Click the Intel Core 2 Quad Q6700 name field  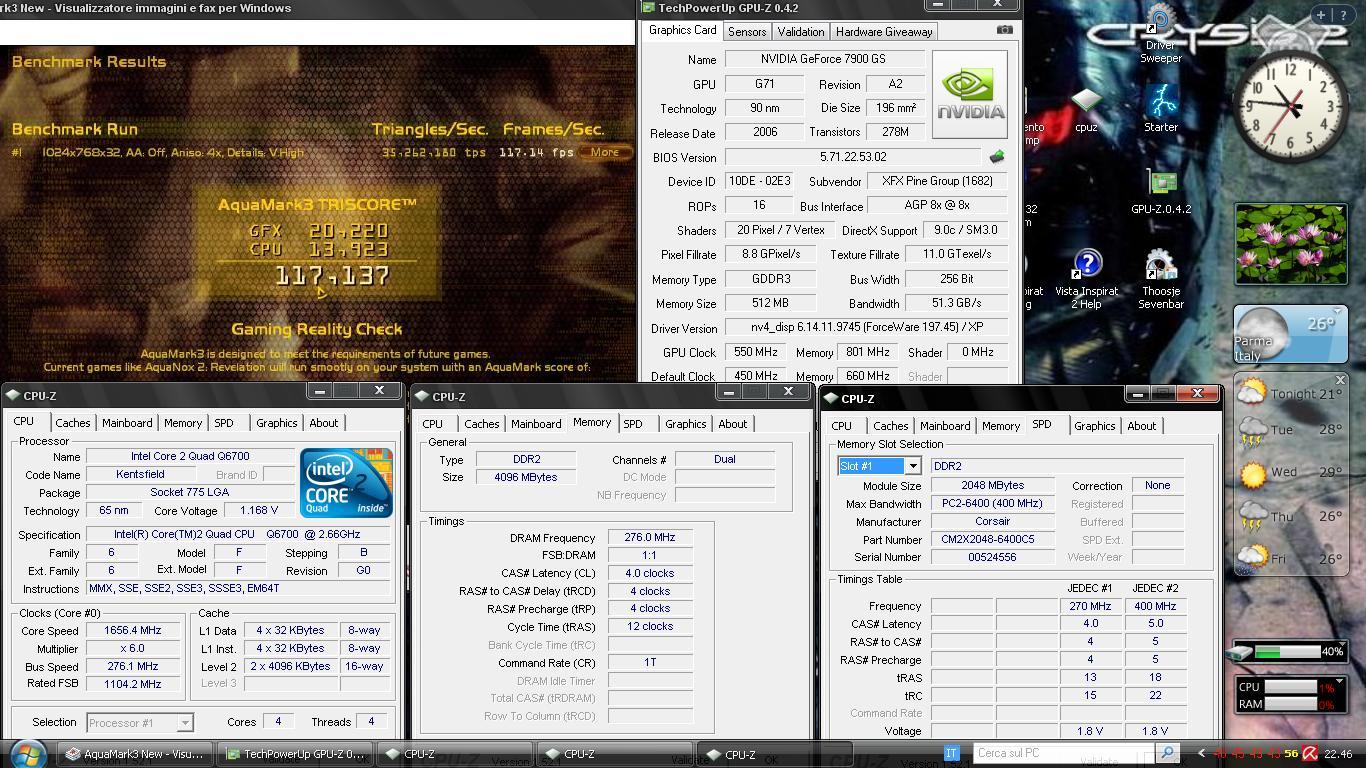coord(189,456)
